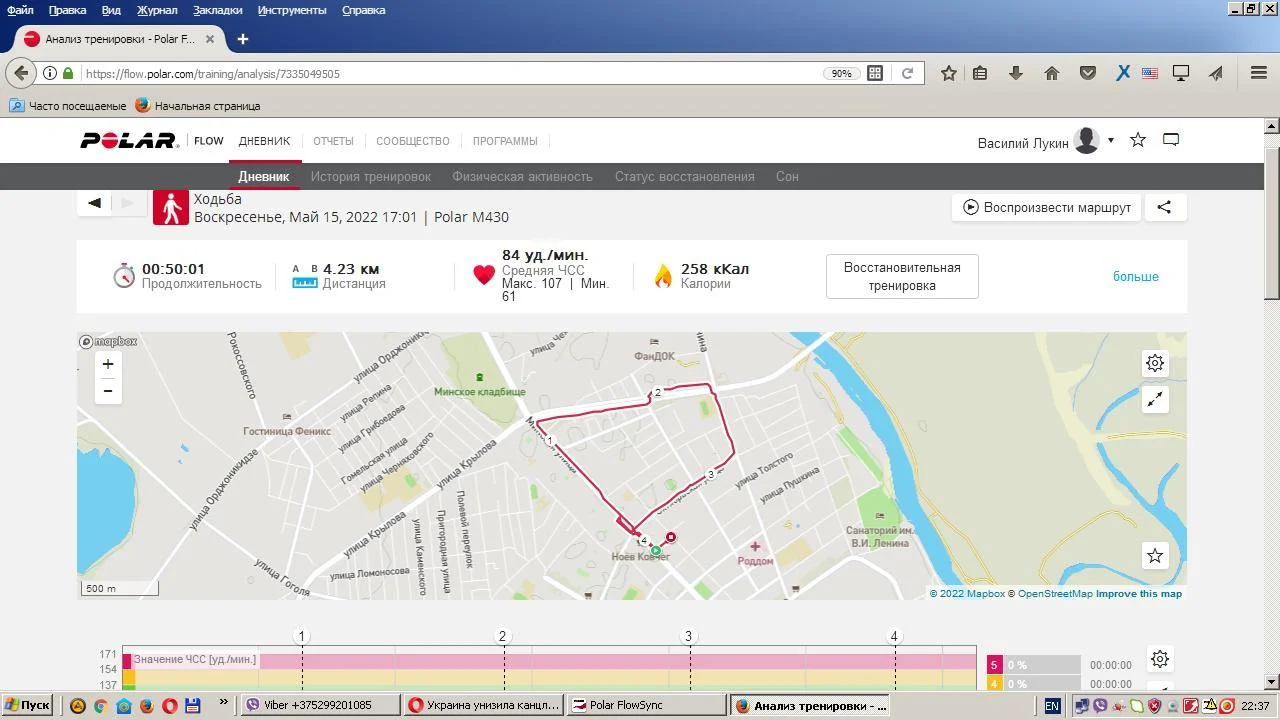Open the Improve this map link

(x=1139, y=594)
